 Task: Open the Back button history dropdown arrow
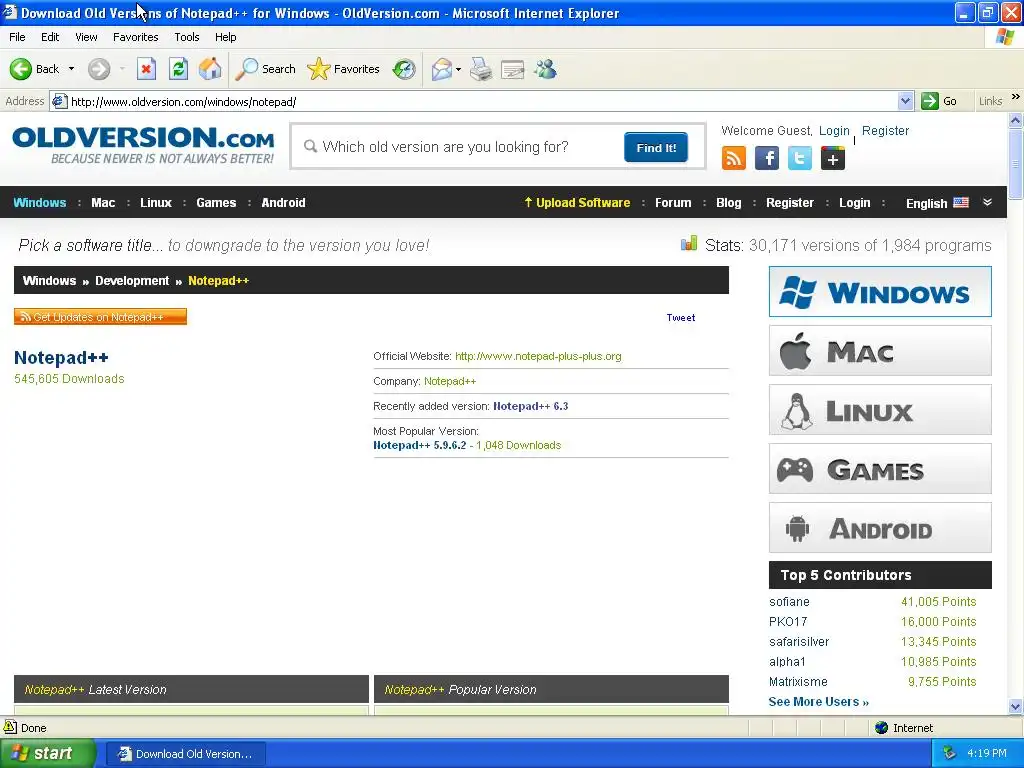[x=71, y=69]
